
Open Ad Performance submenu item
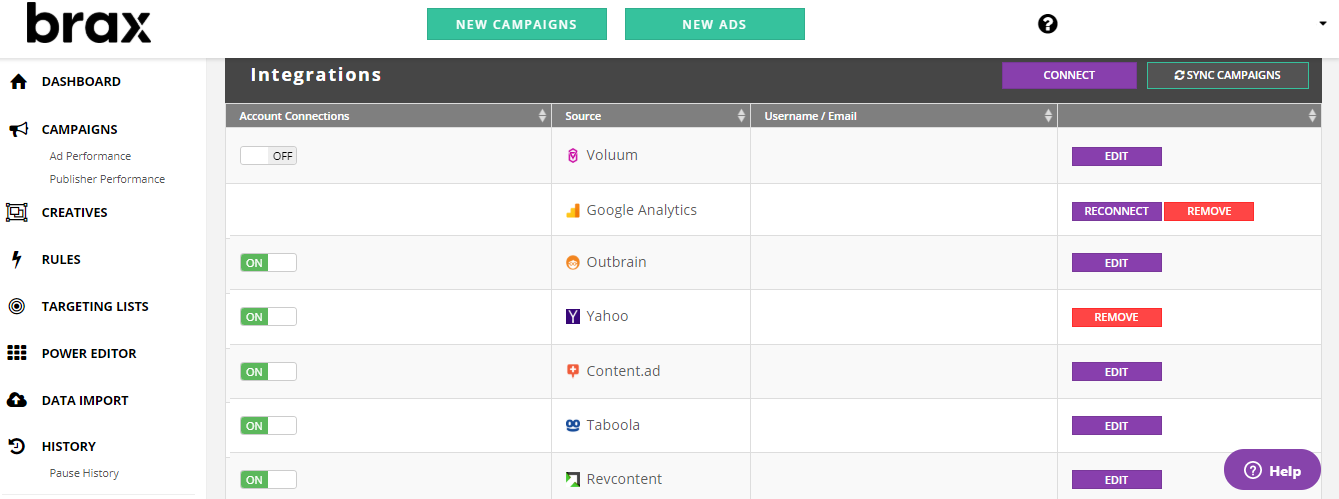point(90,156)
